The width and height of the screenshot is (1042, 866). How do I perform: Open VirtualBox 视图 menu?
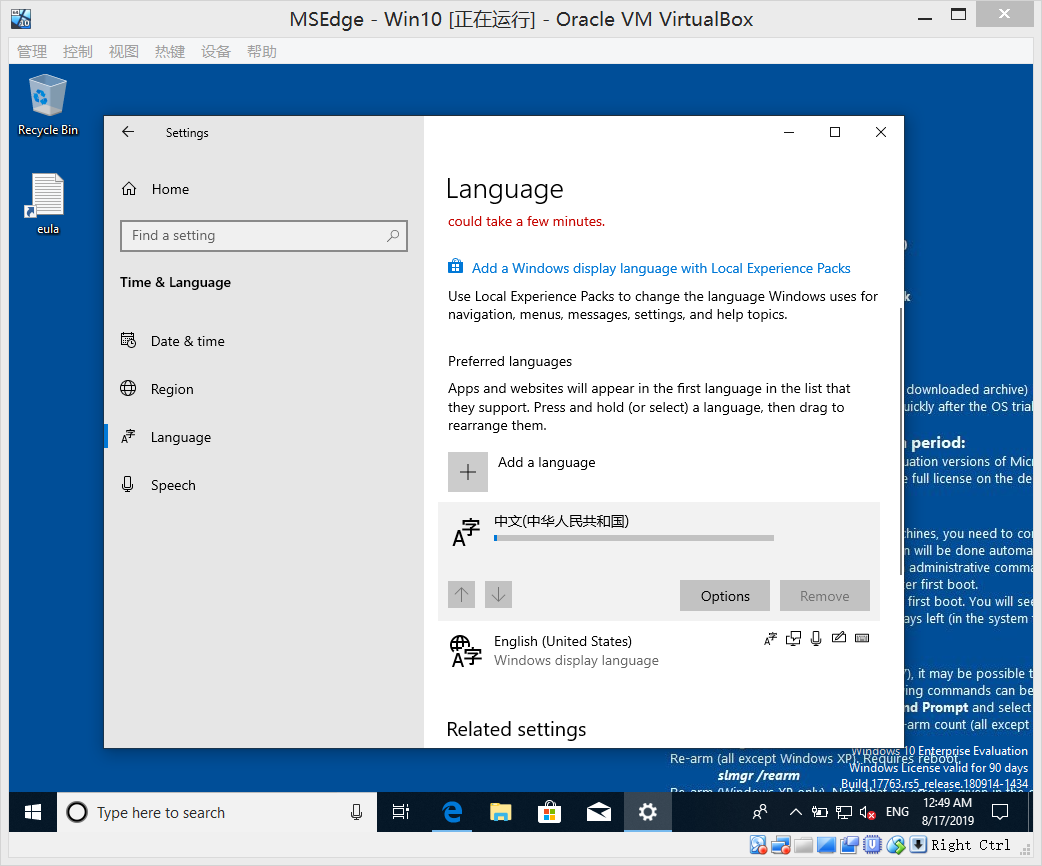(x=124, y=52)
